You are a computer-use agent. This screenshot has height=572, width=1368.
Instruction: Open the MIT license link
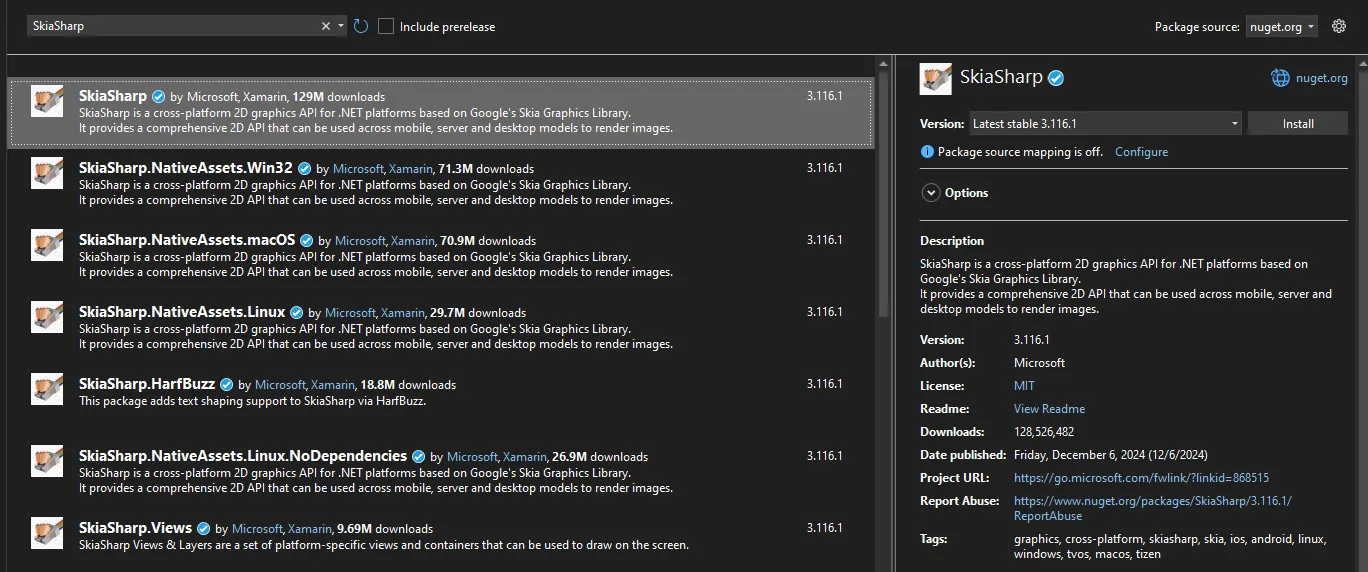click(1024, 386)
